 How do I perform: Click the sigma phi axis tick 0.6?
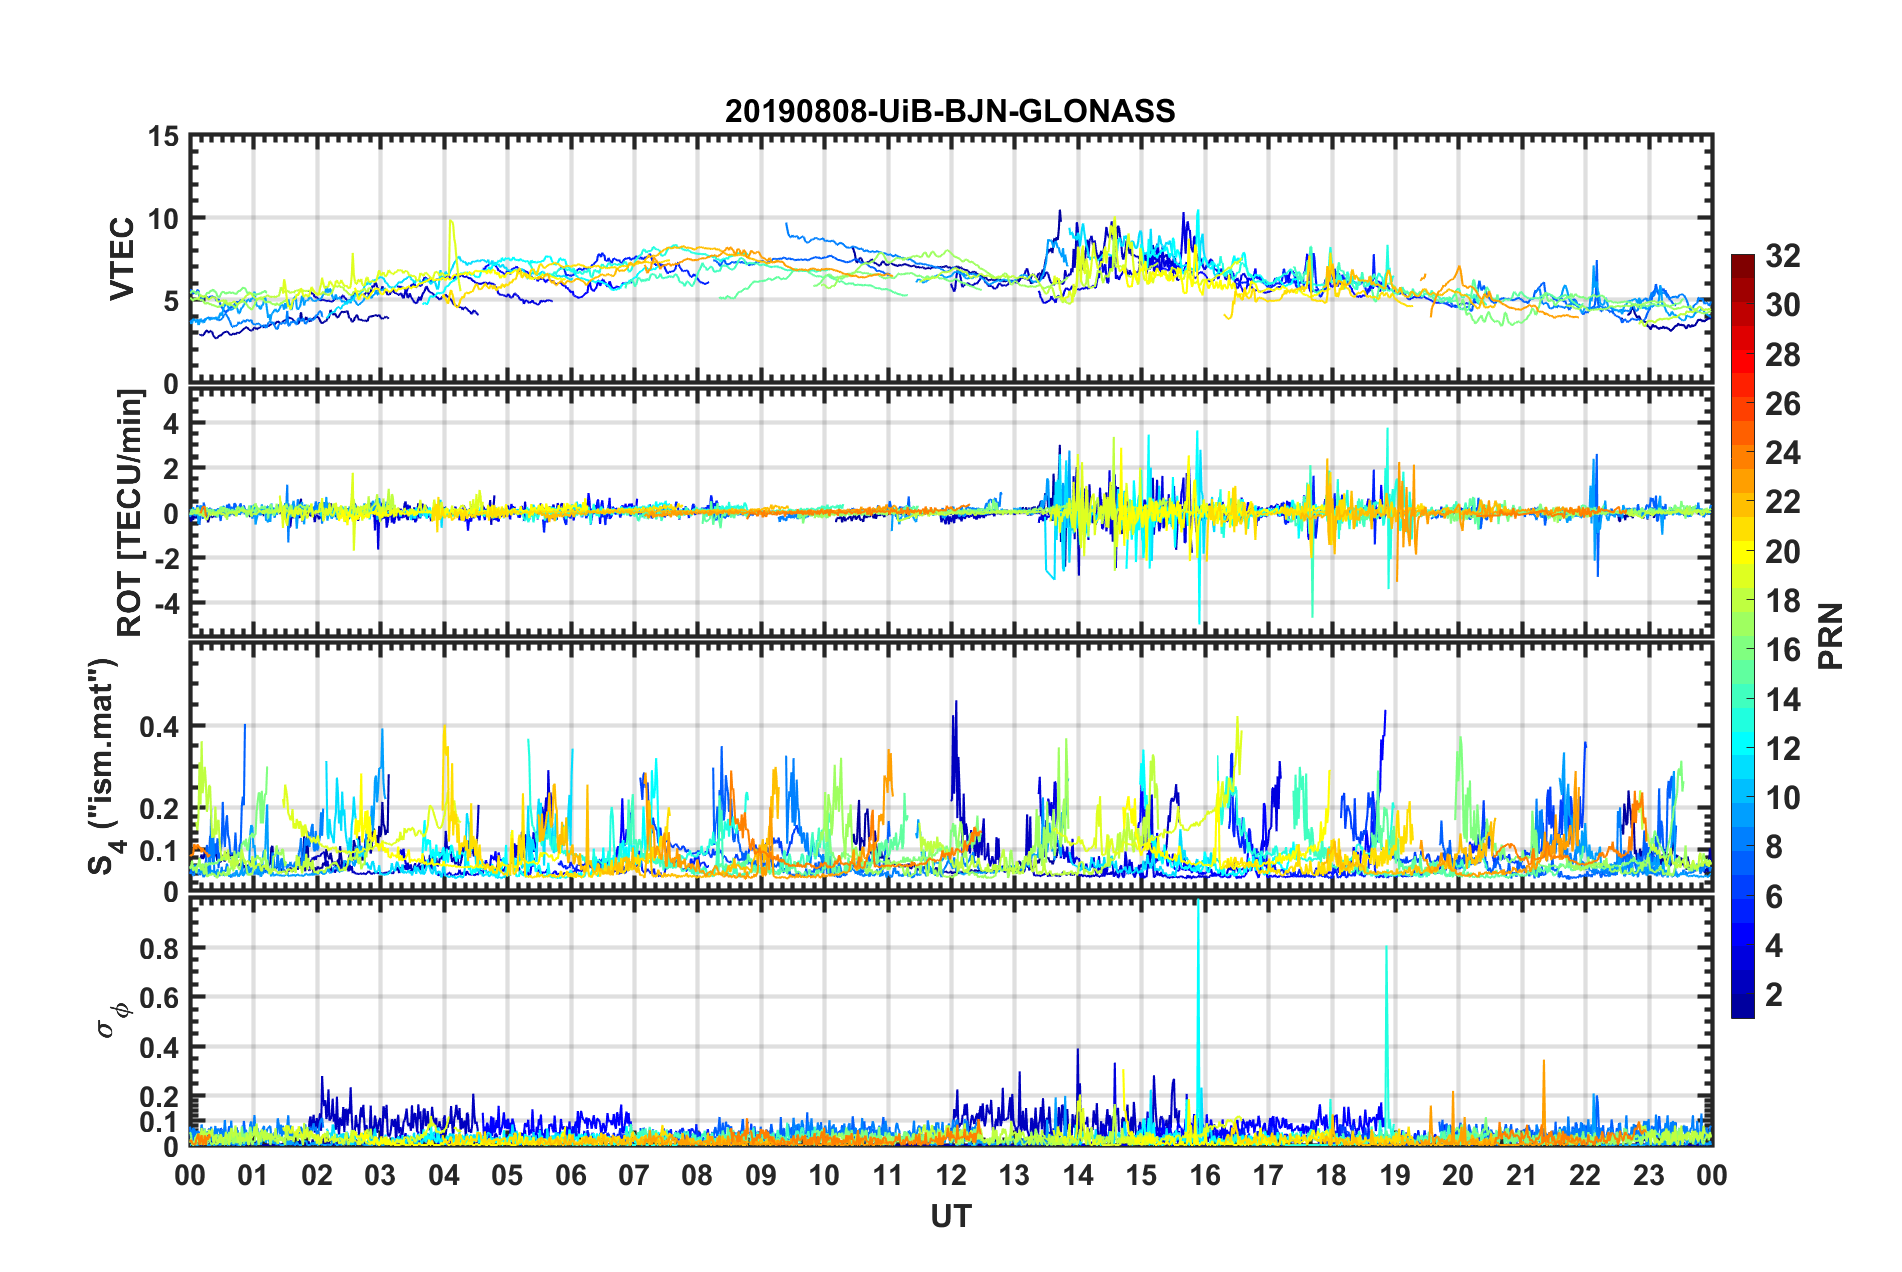click(x=158, y=998)
